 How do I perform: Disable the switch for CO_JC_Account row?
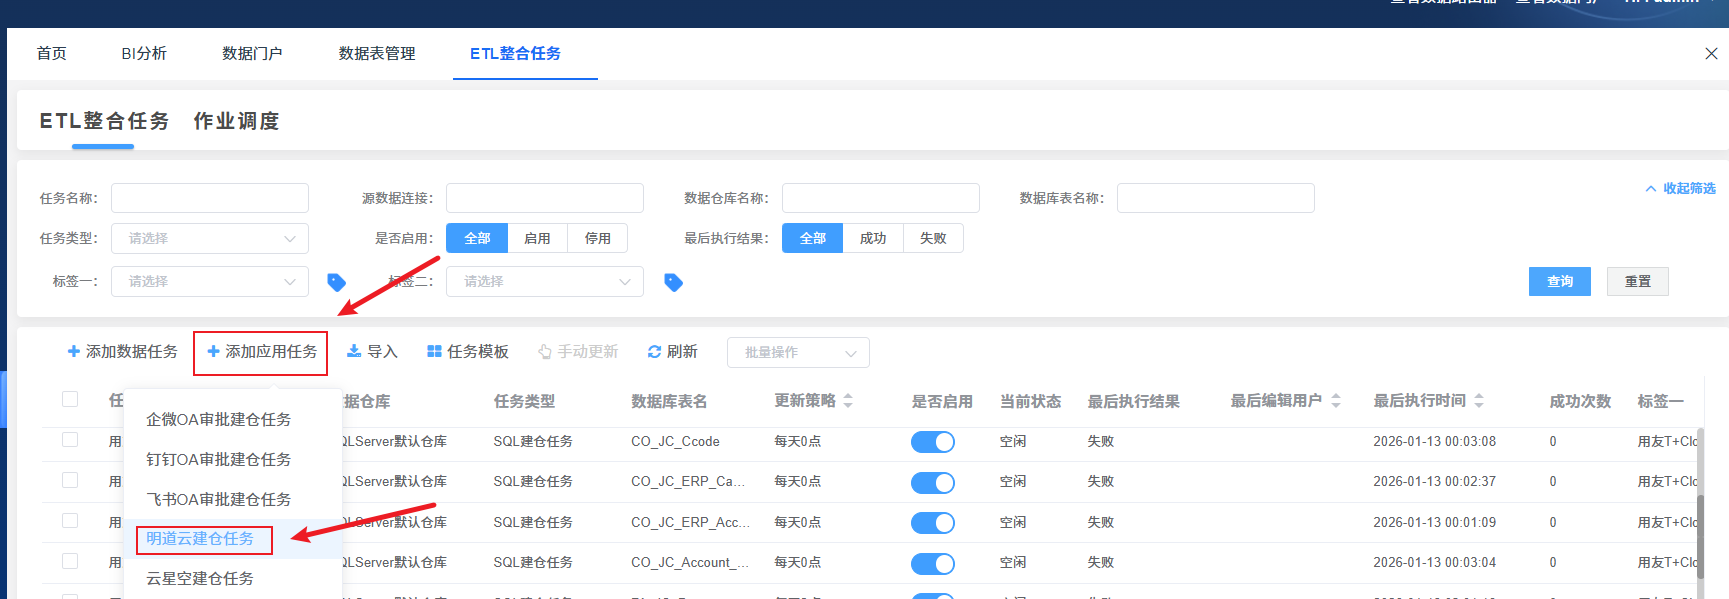click(932, 563)
